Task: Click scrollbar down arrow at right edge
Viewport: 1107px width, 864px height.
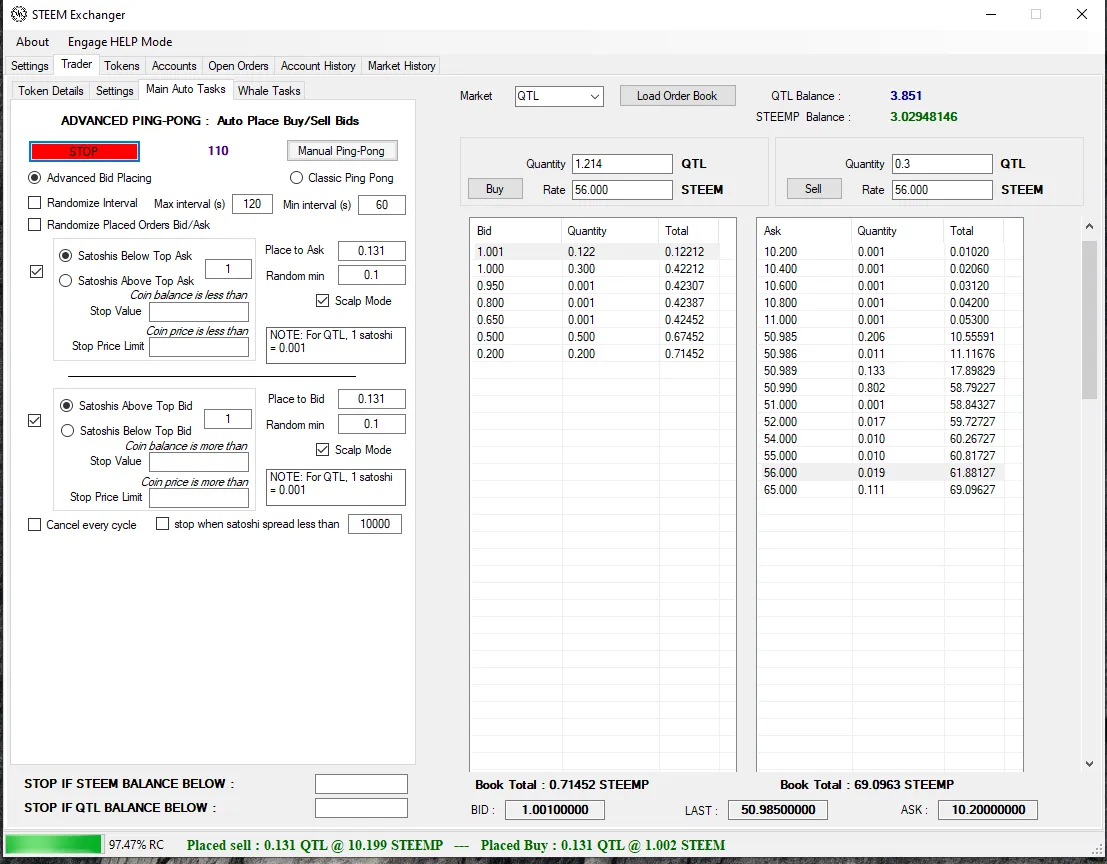Action: tap(1089, 764)
